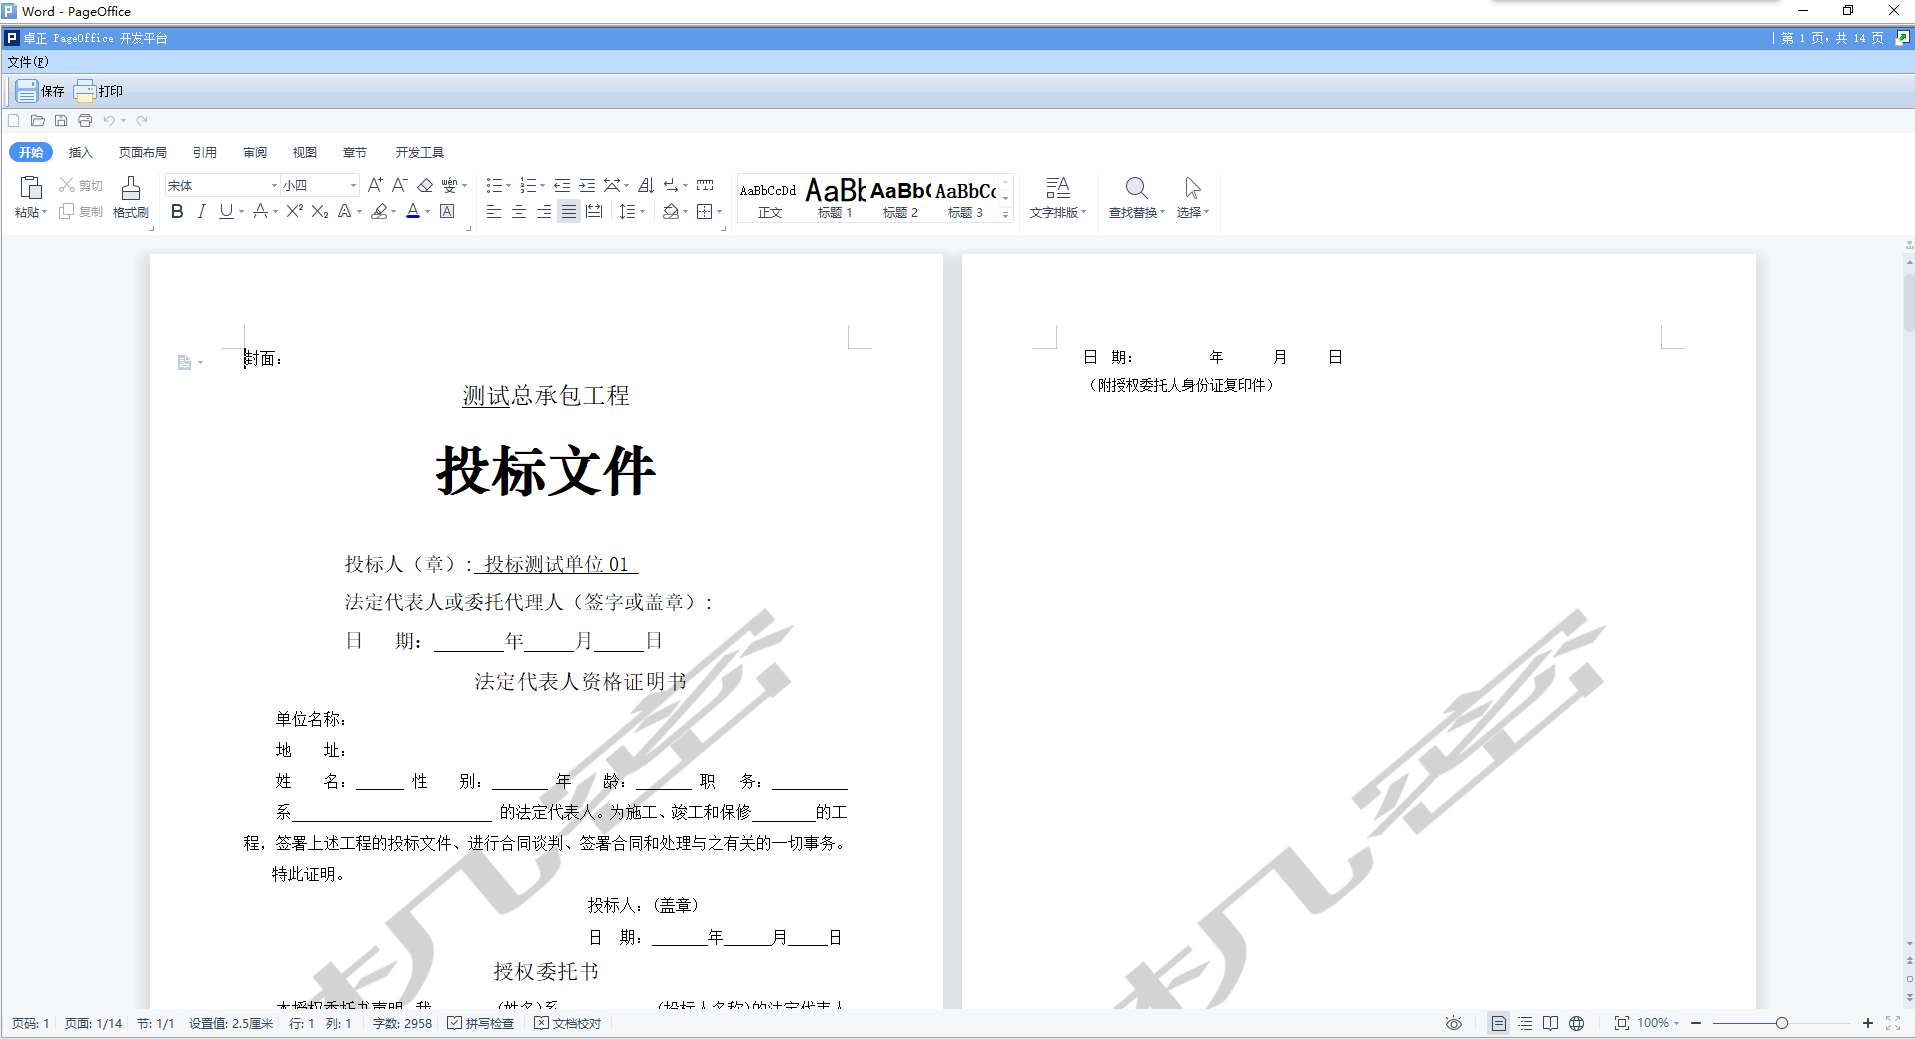This screenshot has height=1039, width=1915.
Task: Click the text effects A icon
Action: coord(344,211)
